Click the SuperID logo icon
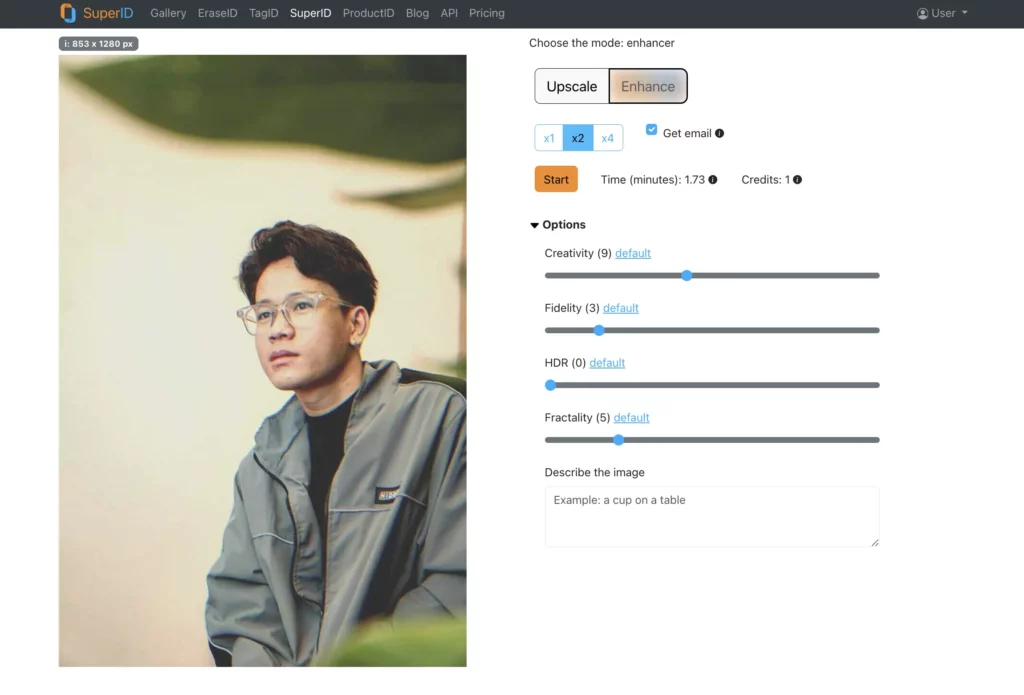 pyautogui.click(x=68, y=13)
